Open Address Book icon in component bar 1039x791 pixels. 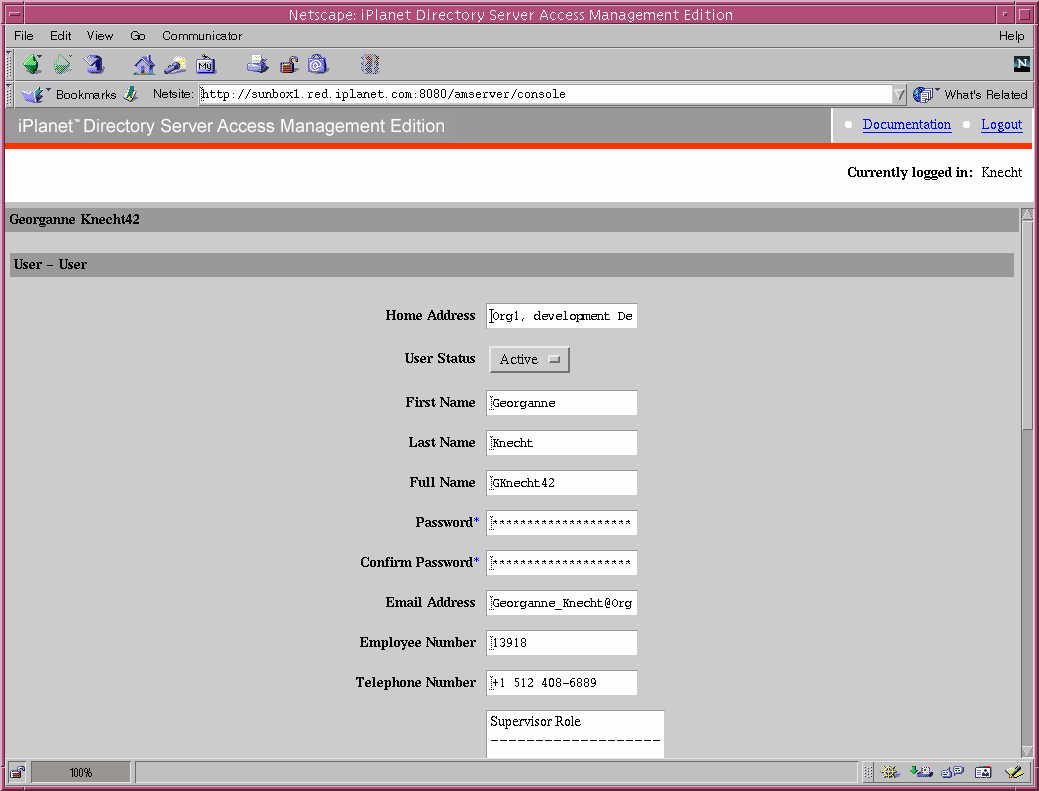coord(983,772)
